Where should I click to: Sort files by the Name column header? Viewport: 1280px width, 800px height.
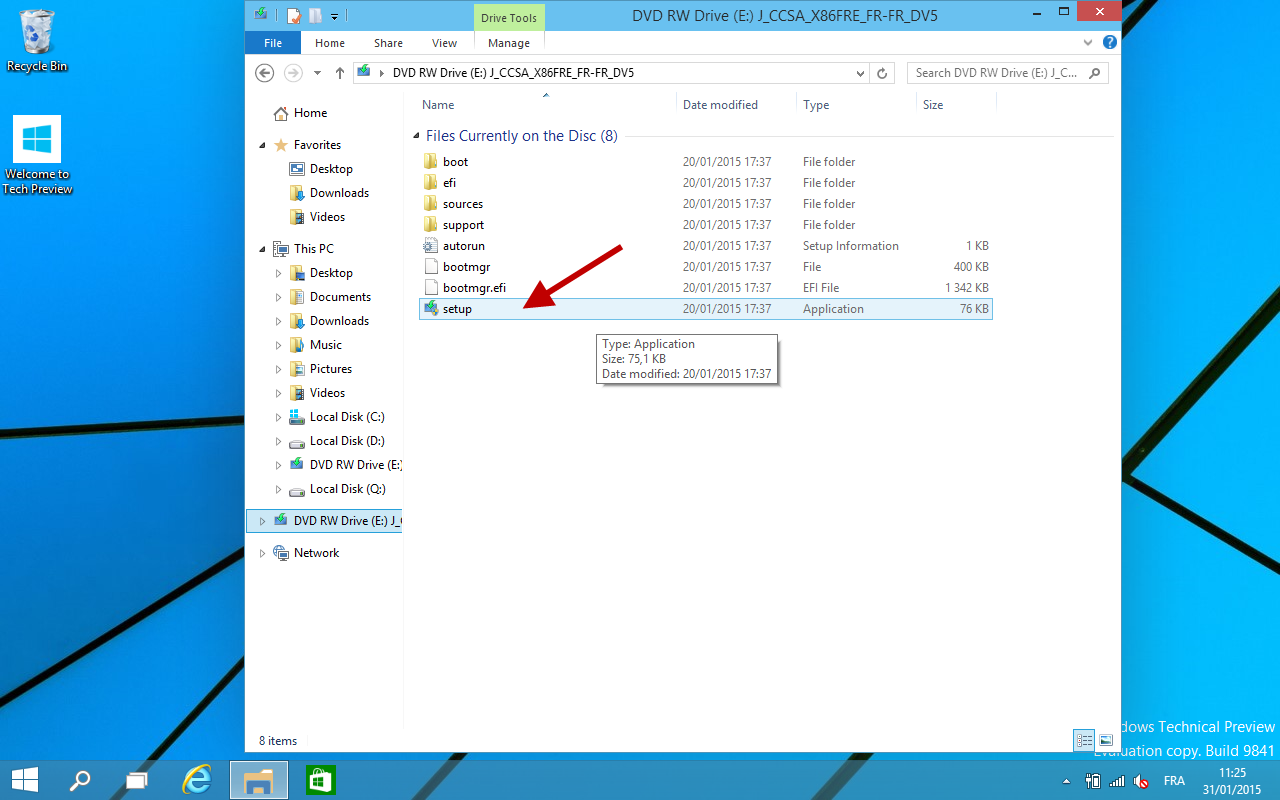tap(438, 105)
